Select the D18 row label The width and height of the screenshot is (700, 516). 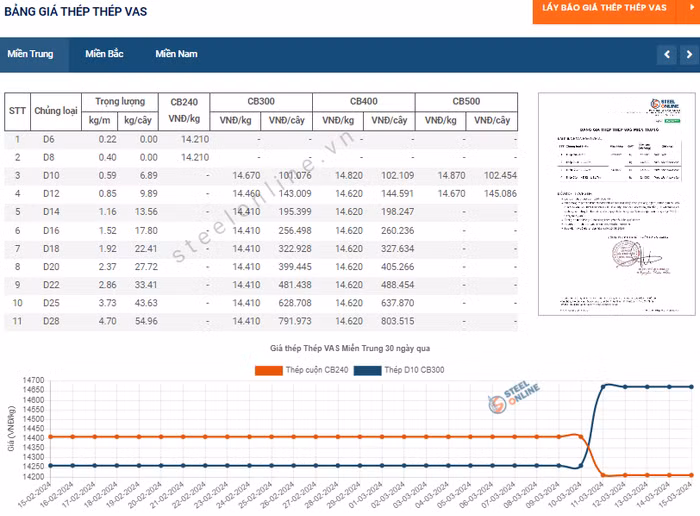click(x=51, y=249)
